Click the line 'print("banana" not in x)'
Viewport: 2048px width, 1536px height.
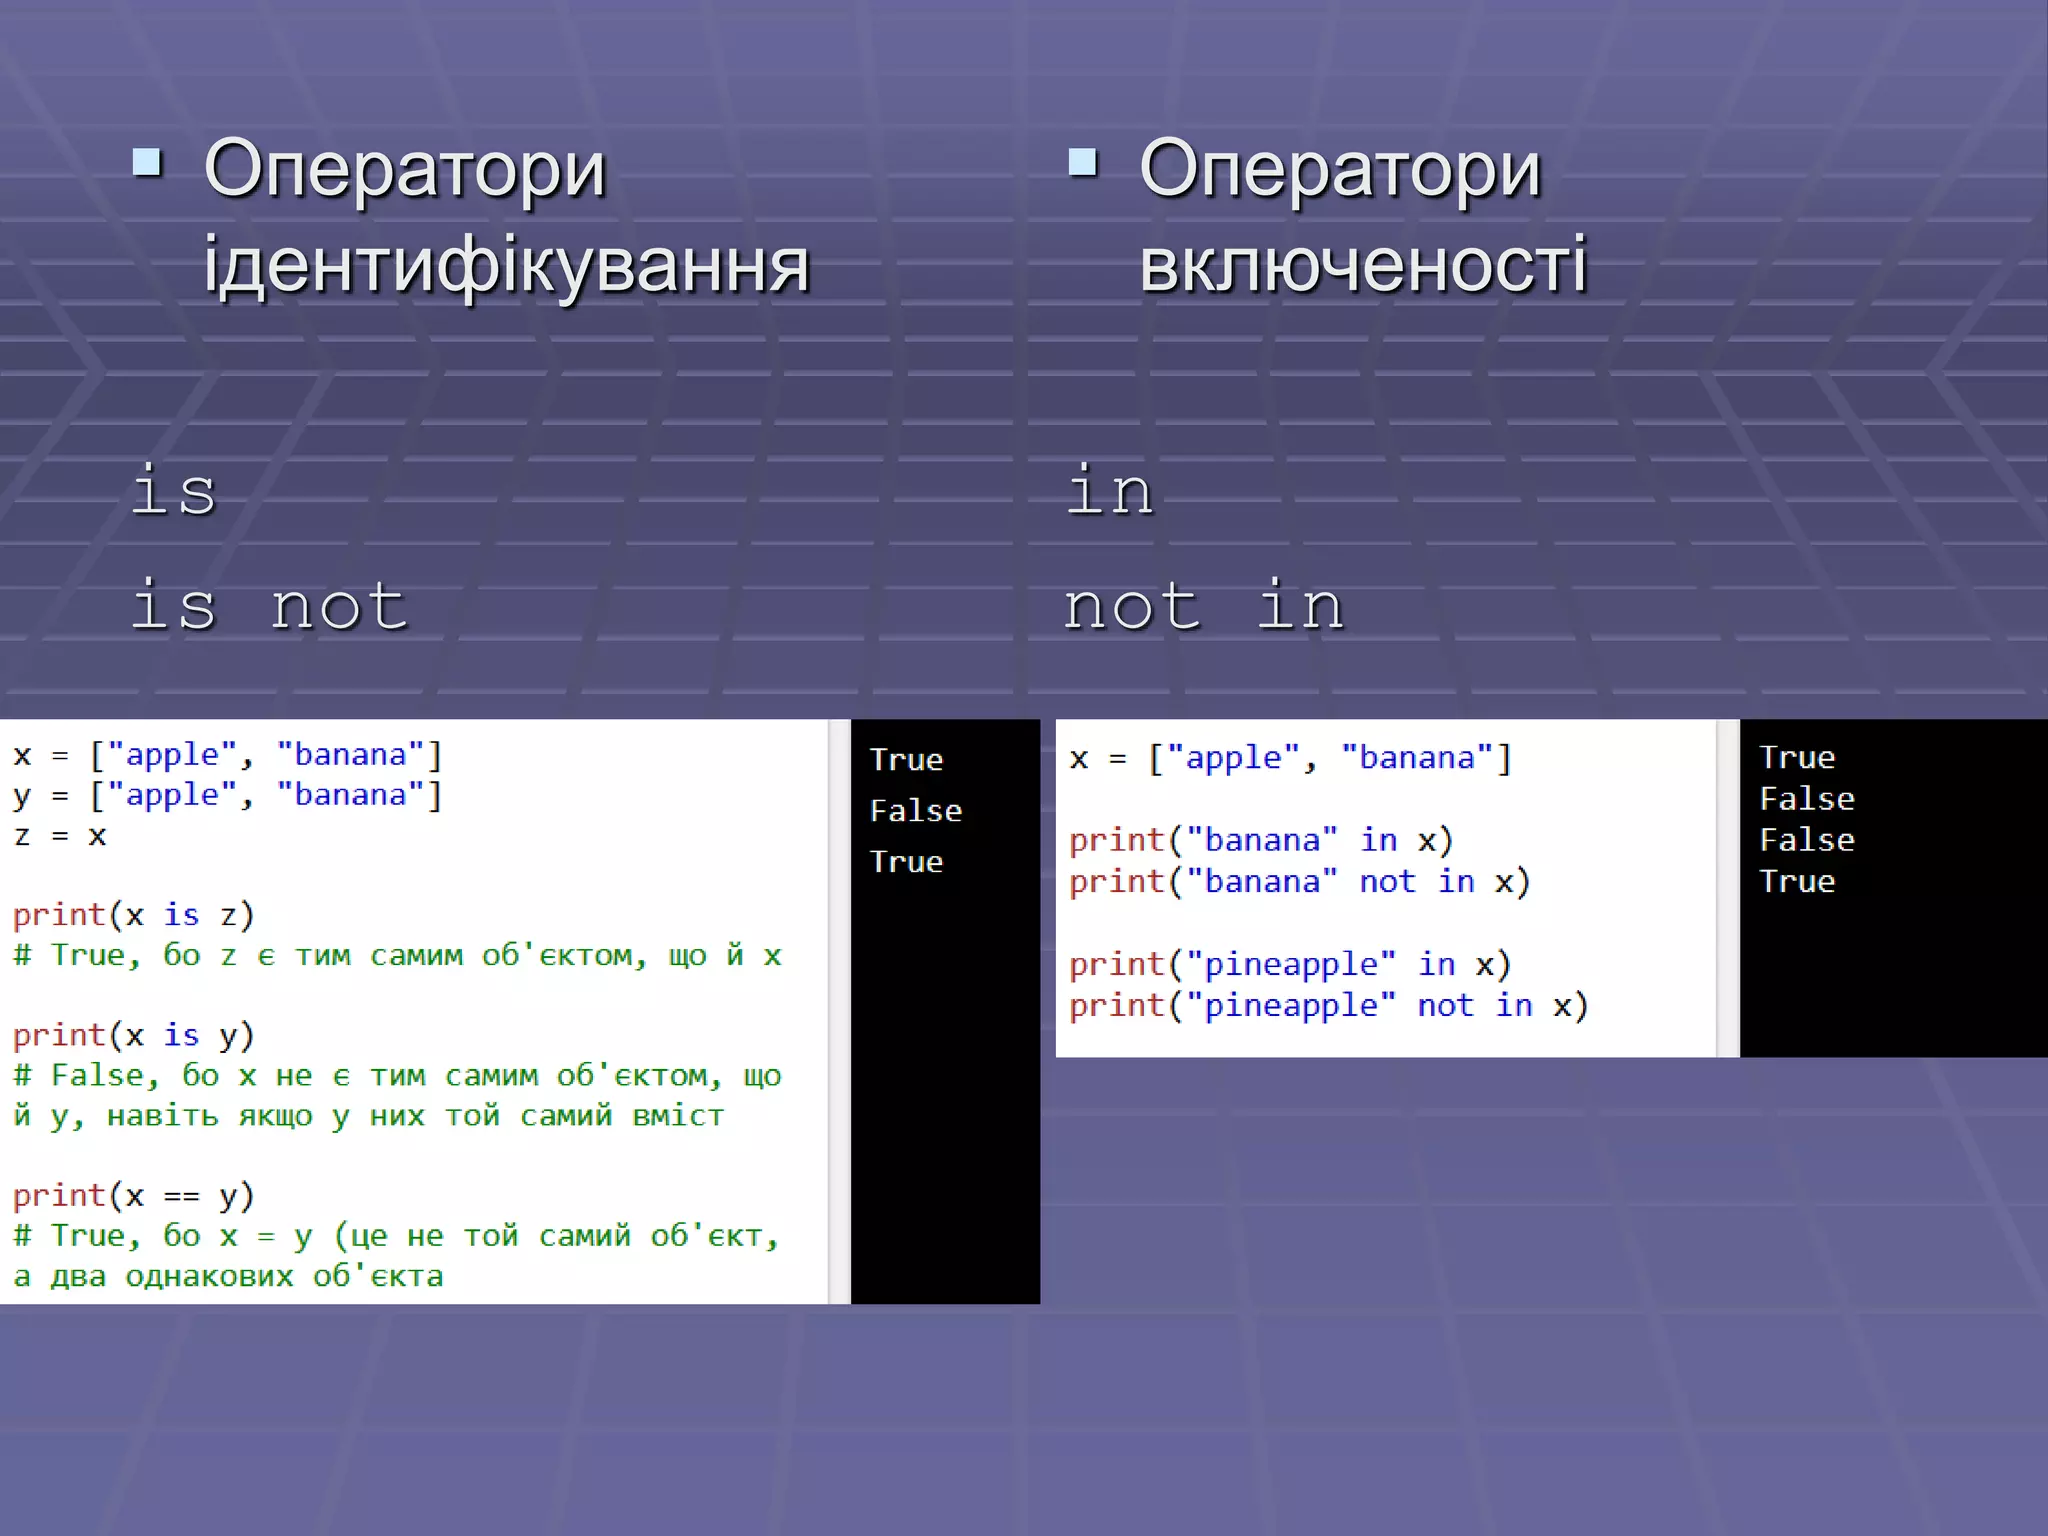(x=1300, y=882)
